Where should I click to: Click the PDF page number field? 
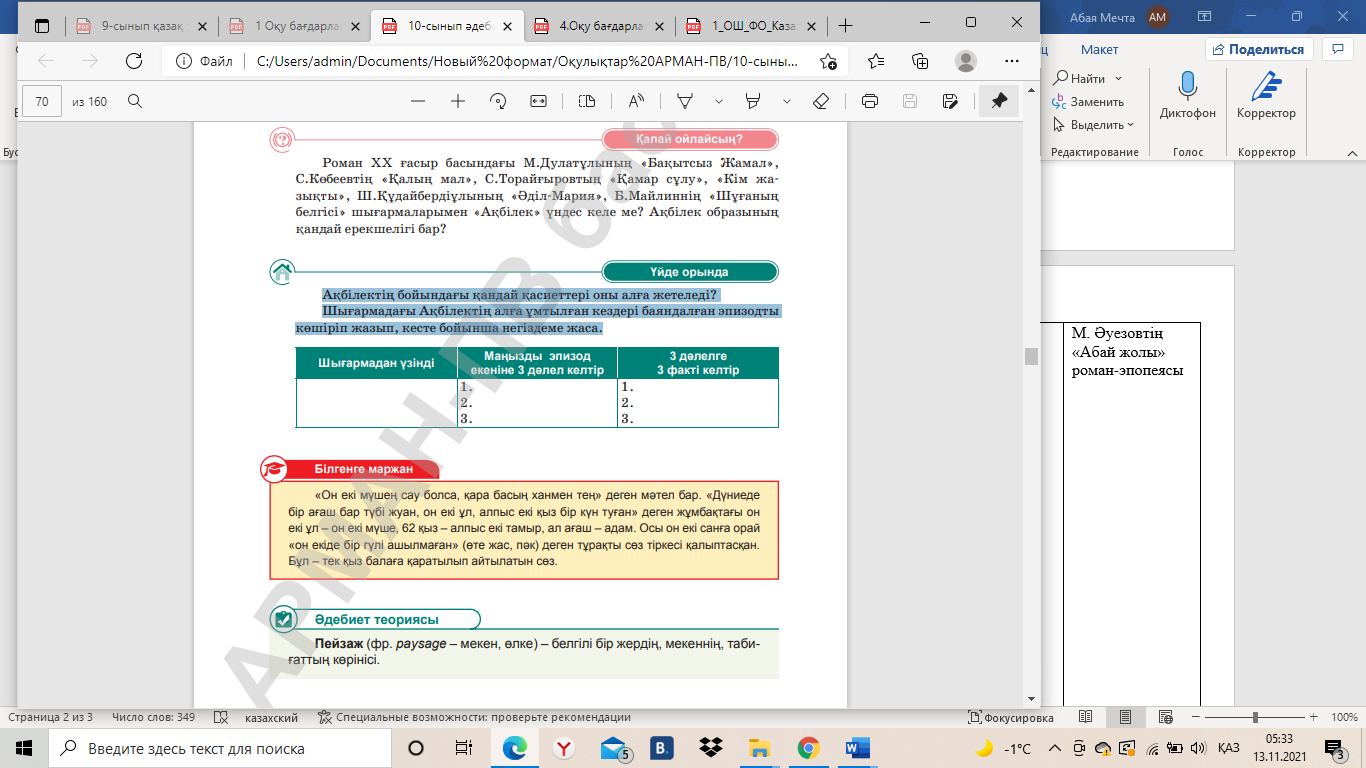[42, 101]
